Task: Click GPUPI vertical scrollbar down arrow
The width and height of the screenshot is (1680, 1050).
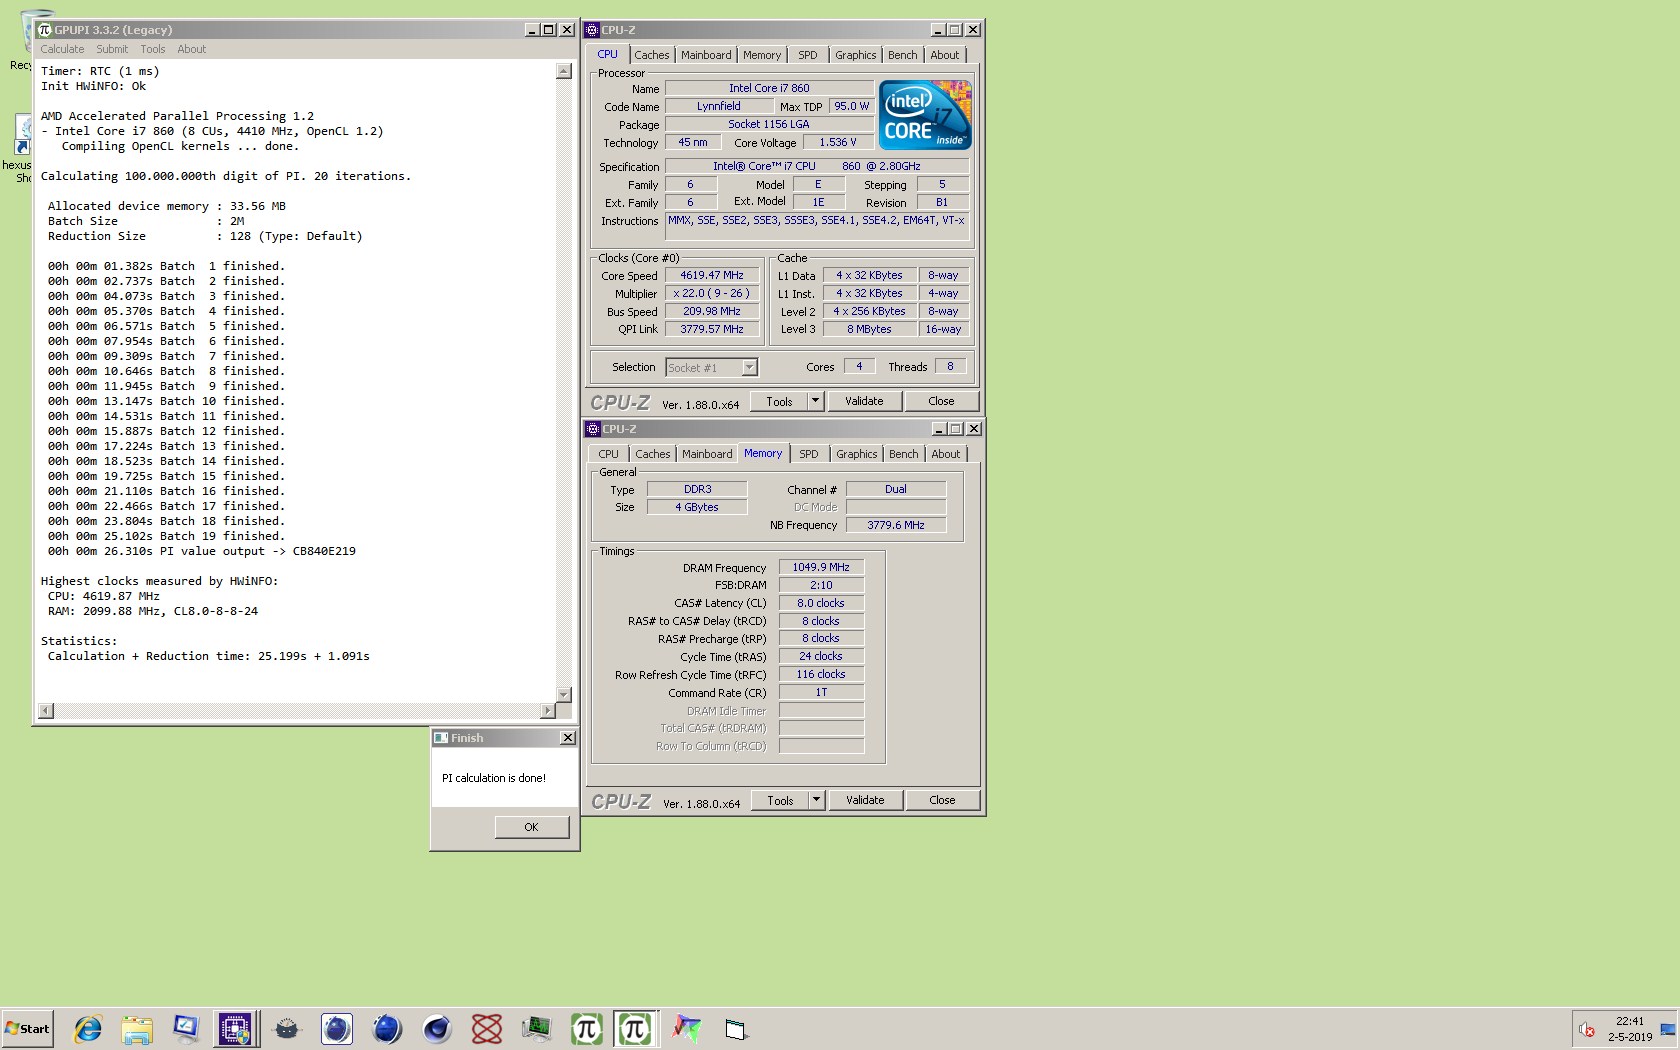Action: pos(564,694)
